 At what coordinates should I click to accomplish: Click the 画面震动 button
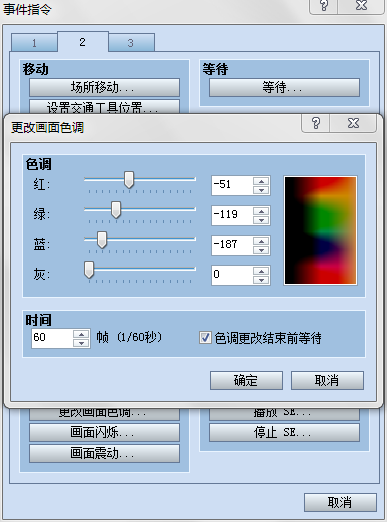tap(104, 453)
